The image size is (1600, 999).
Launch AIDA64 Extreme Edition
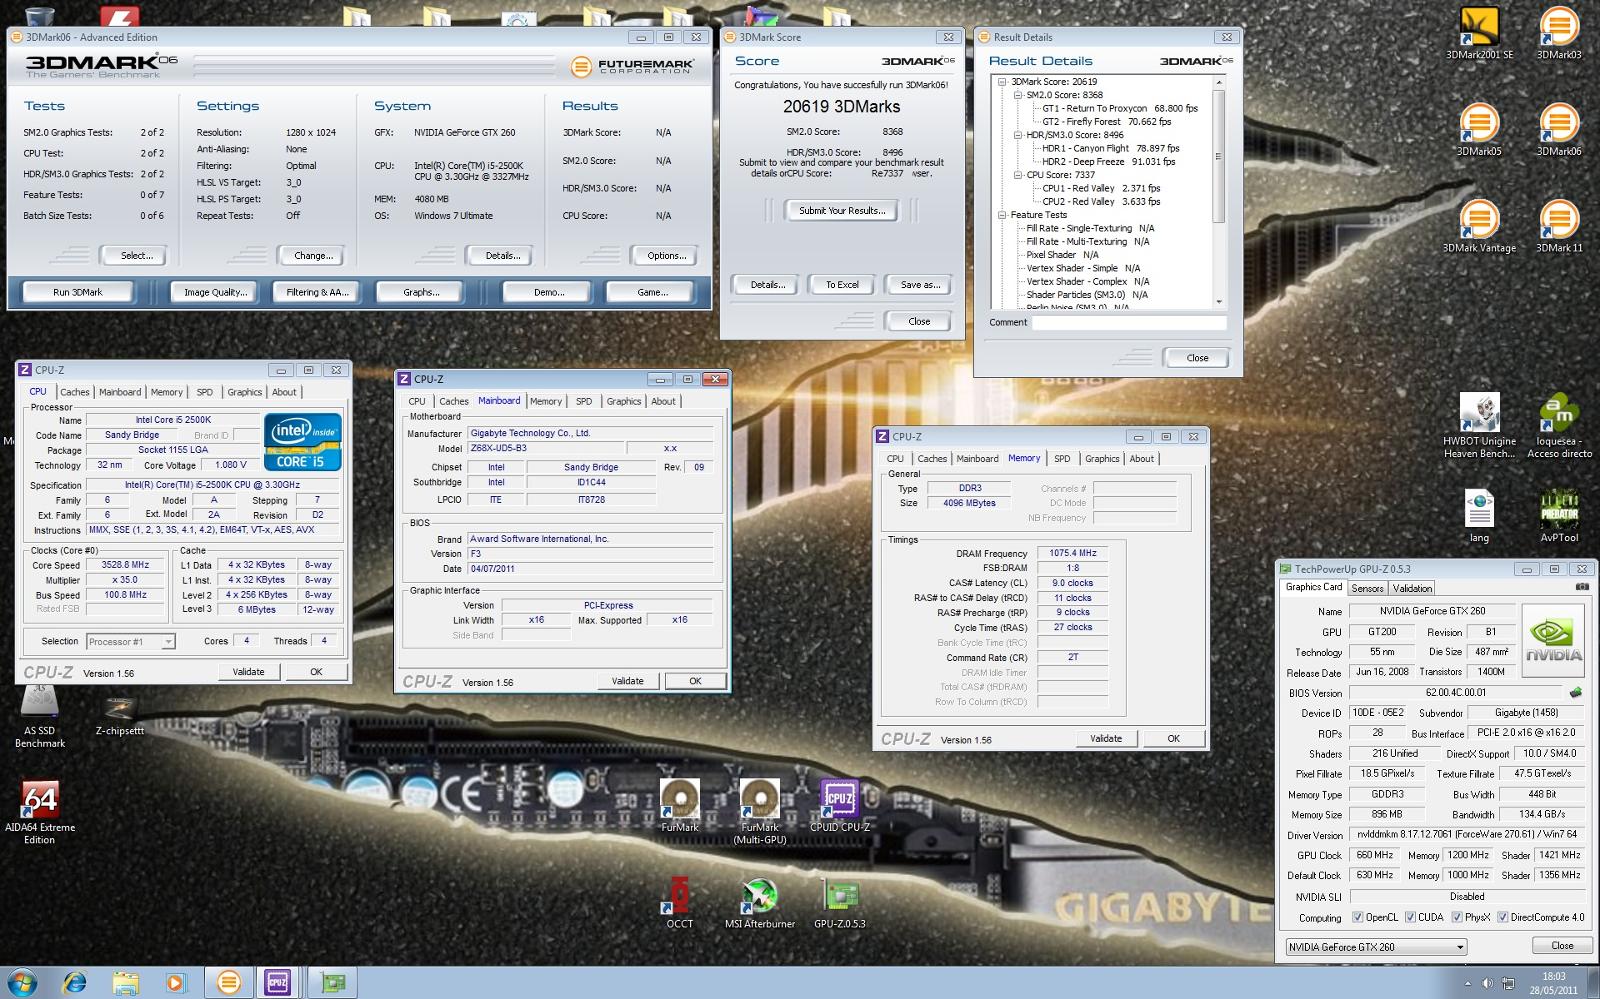pos(40,812)
